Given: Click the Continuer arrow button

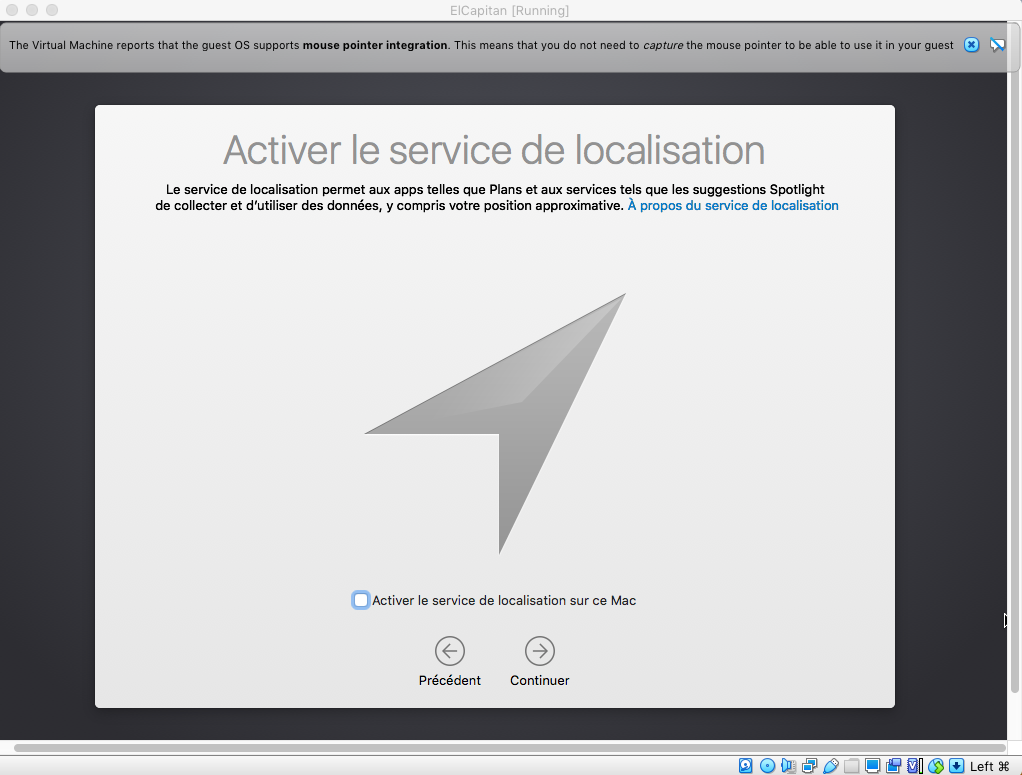Looking at the screenshot, I should 540,651.
